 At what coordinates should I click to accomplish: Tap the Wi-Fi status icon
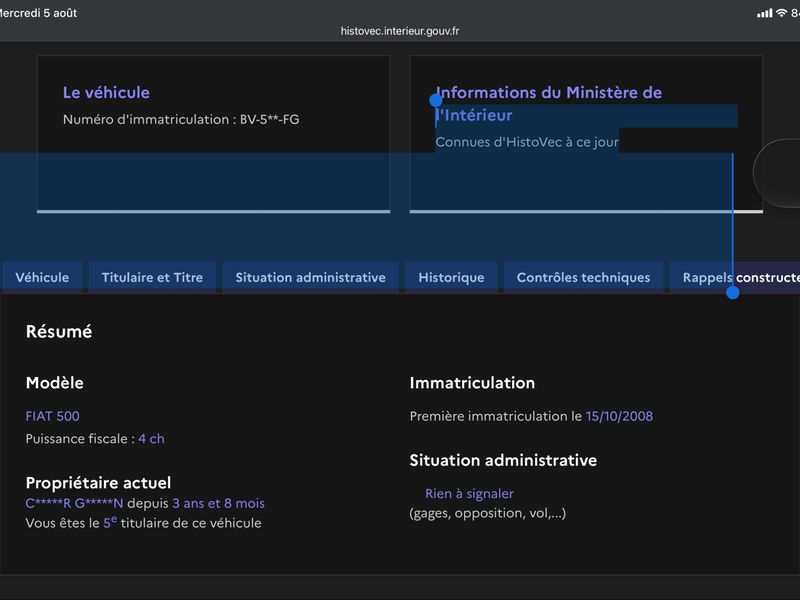point(781,13)
